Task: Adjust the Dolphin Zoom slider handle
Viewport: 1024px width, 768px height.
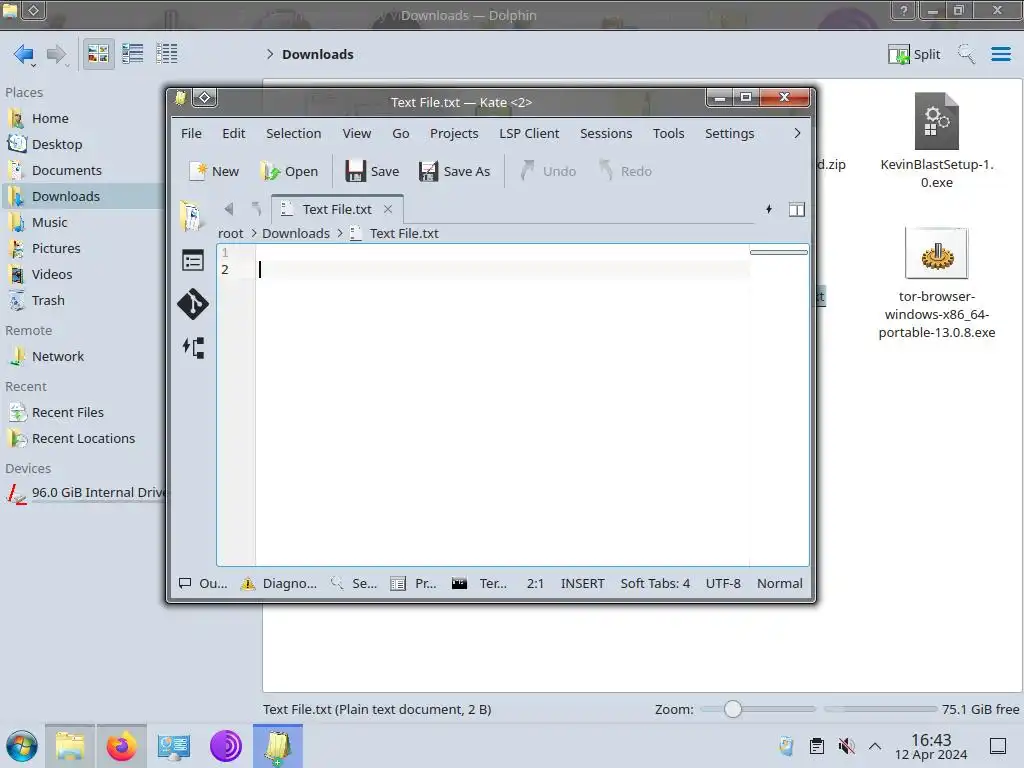Action: click(x=733, y=709)
